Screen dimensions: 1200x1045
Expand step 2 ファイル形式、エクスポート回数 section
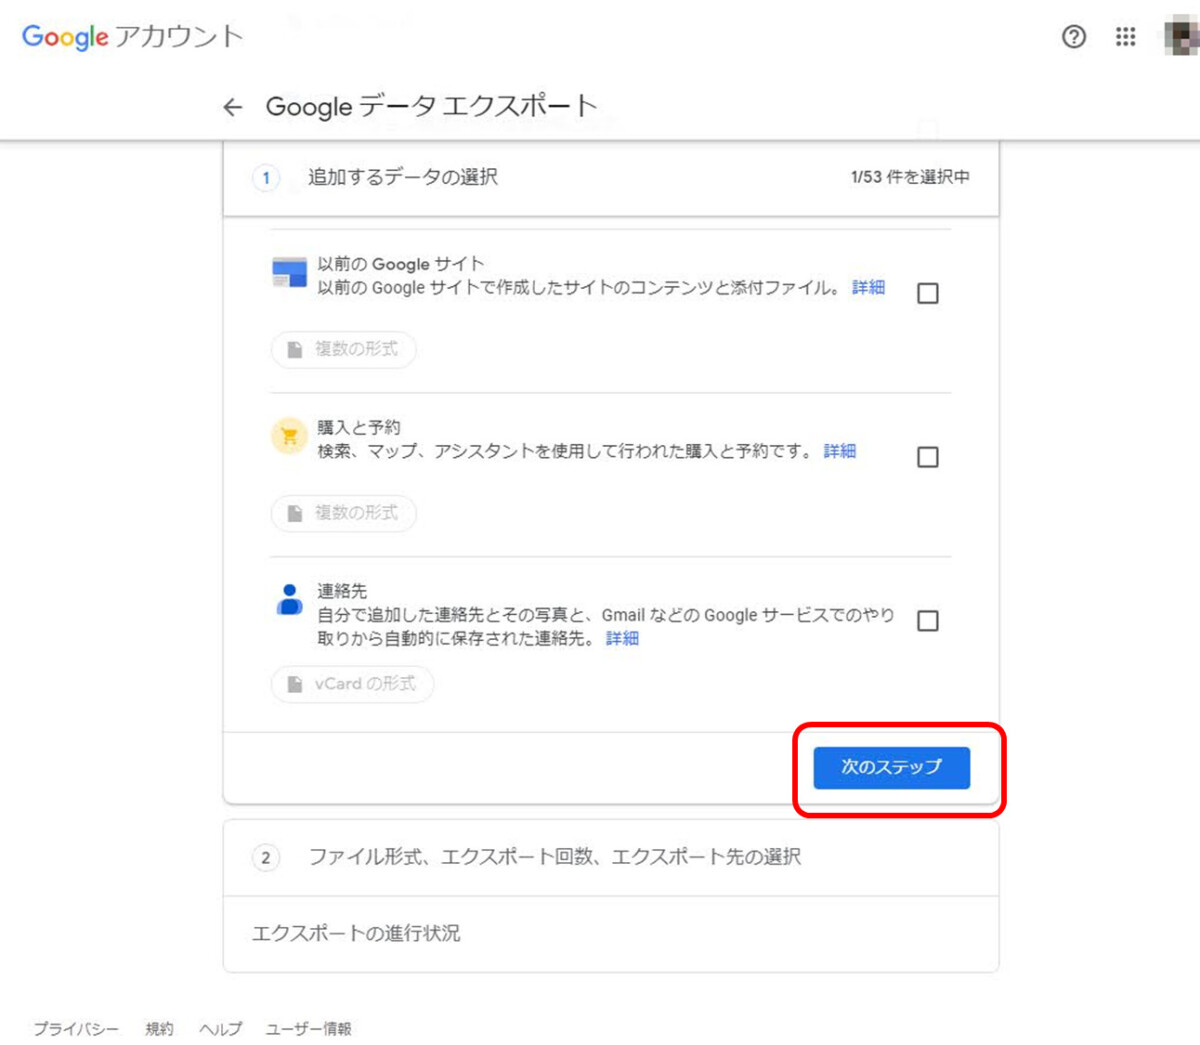611,857
